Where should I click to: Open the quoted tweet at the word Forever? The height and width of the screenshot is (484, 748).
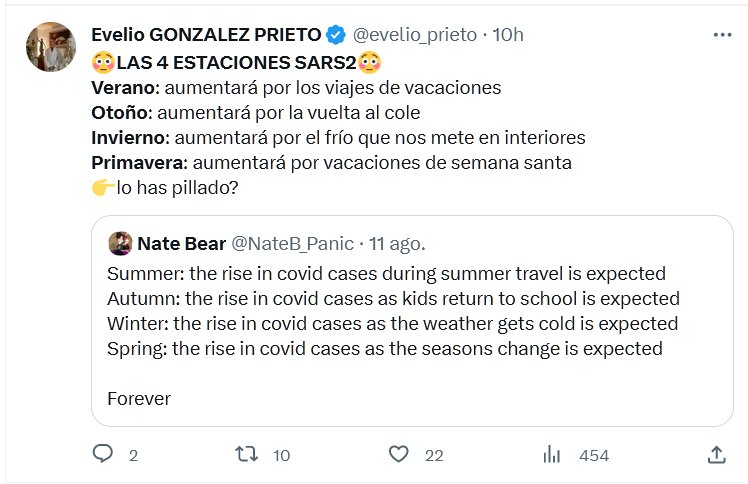pos(139,398)
